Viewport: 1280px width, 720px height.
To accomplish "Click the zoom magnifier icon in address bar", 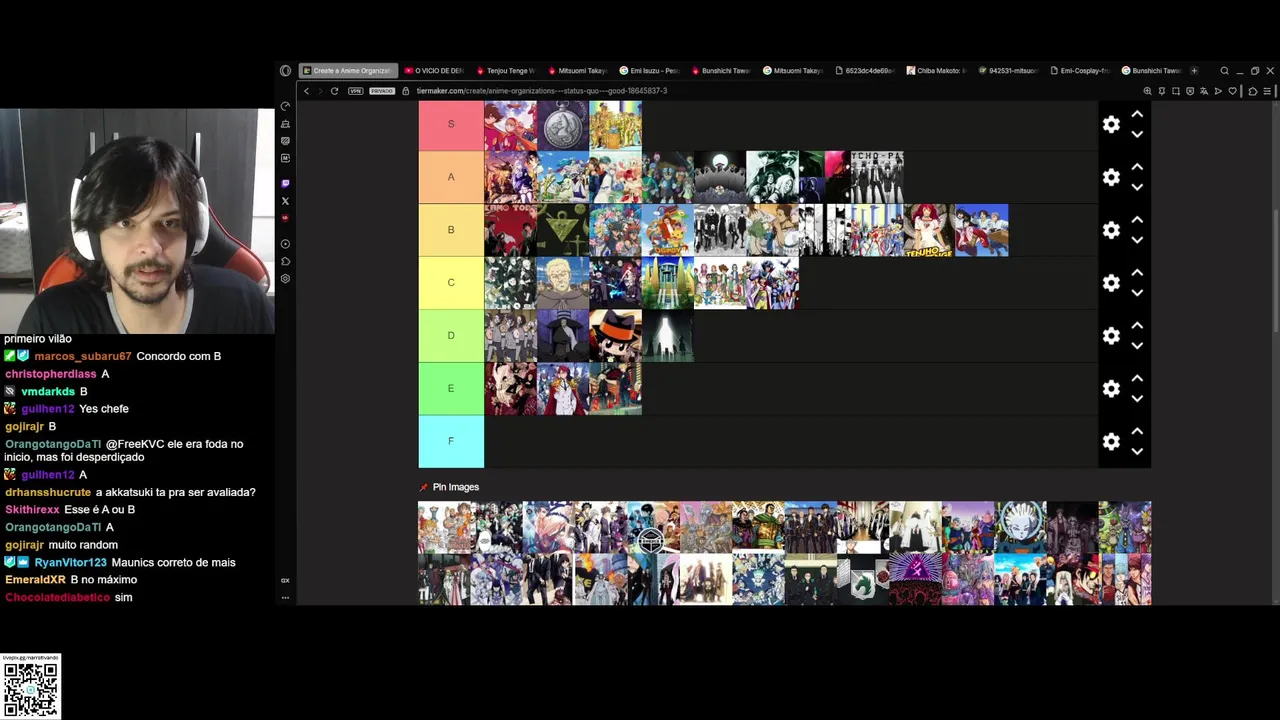I will (x=1147, y=91).
